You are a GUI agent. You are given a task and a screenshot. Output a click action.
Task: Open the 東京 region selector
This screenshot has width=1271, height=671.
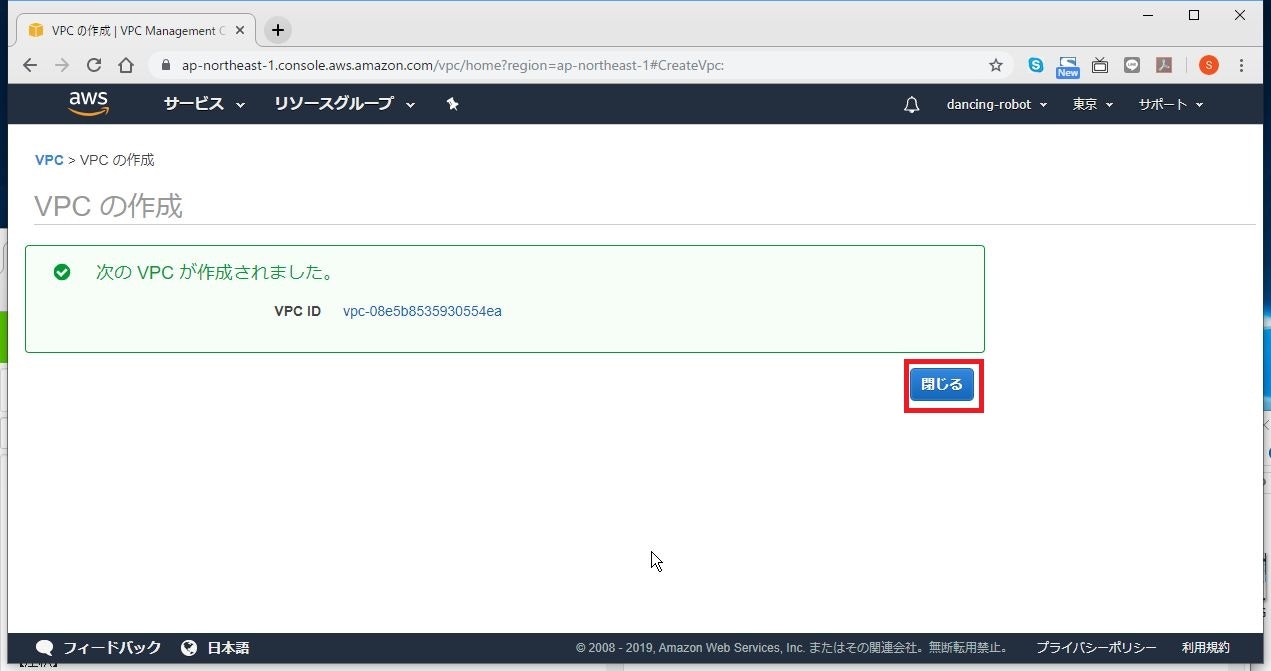[x=1092, y=104]
